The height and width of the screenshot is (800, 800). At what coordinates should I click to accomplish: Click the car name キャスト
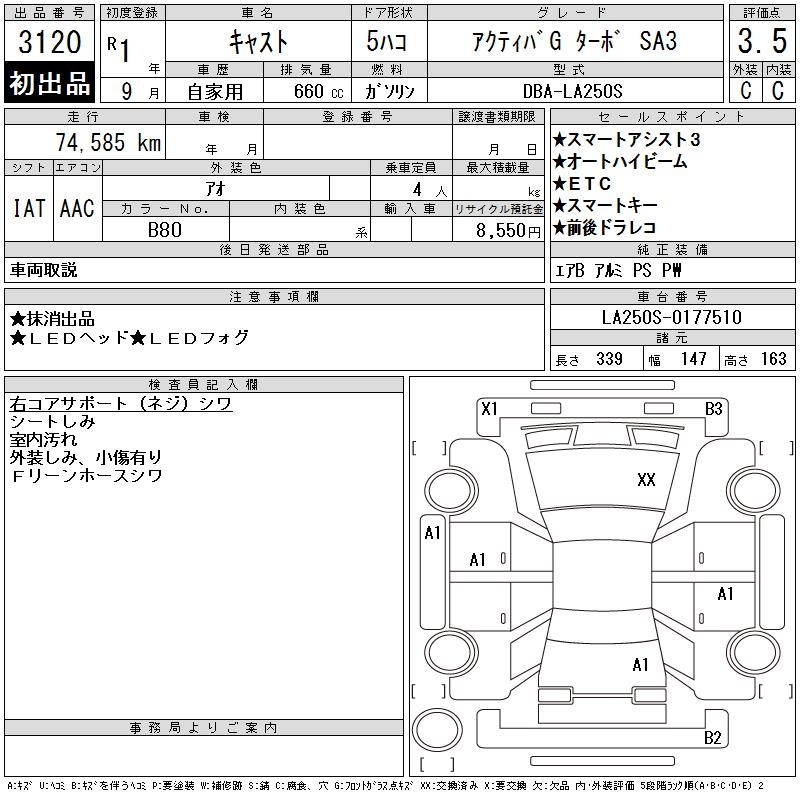coord(258,41)
